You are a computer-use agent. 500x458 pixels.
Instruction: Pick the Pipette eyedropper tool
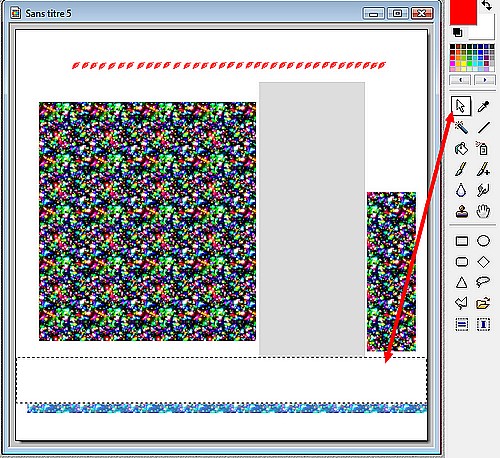483,106
